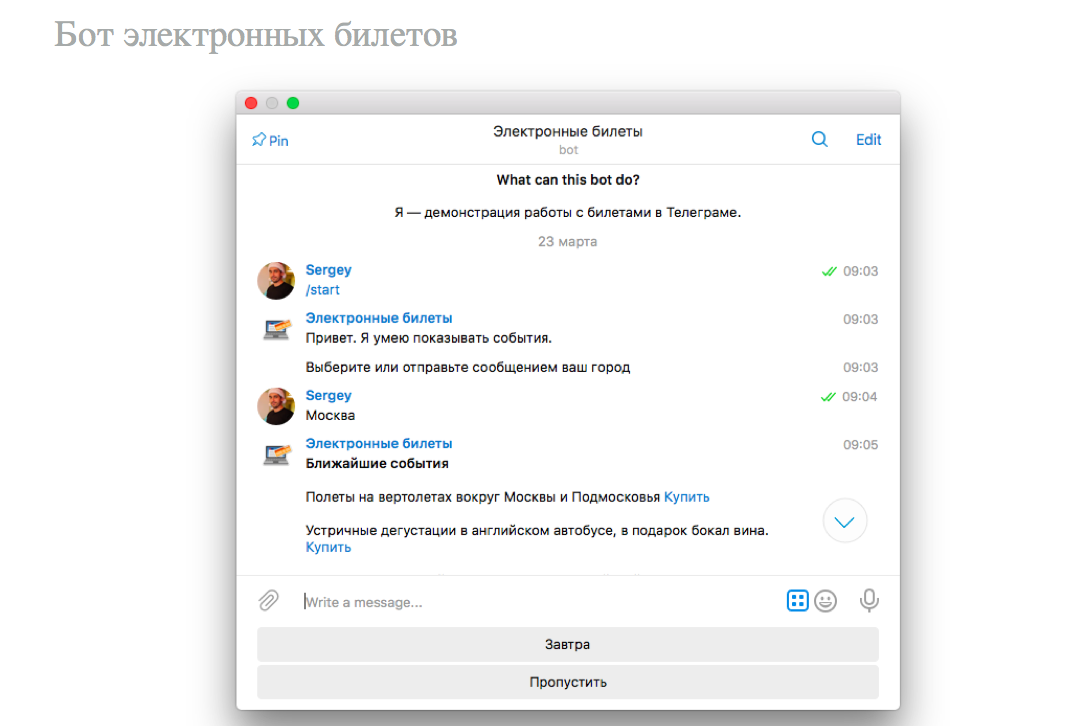The width and height of the screenshot is (1069, 726).
Task: Click Sergey name above the Москва message
Action: click(329, 395)
